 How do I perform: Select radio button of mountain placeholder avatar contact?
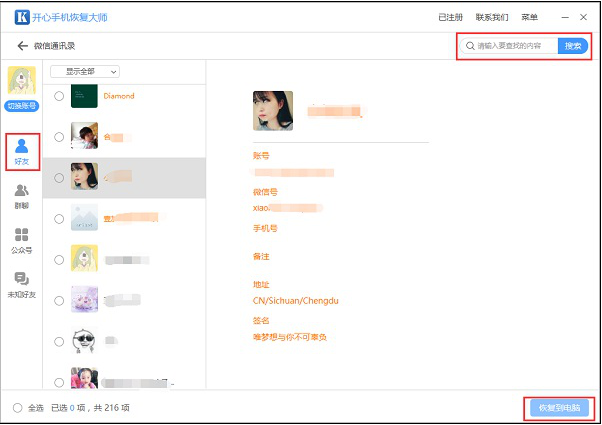(59, 219)
